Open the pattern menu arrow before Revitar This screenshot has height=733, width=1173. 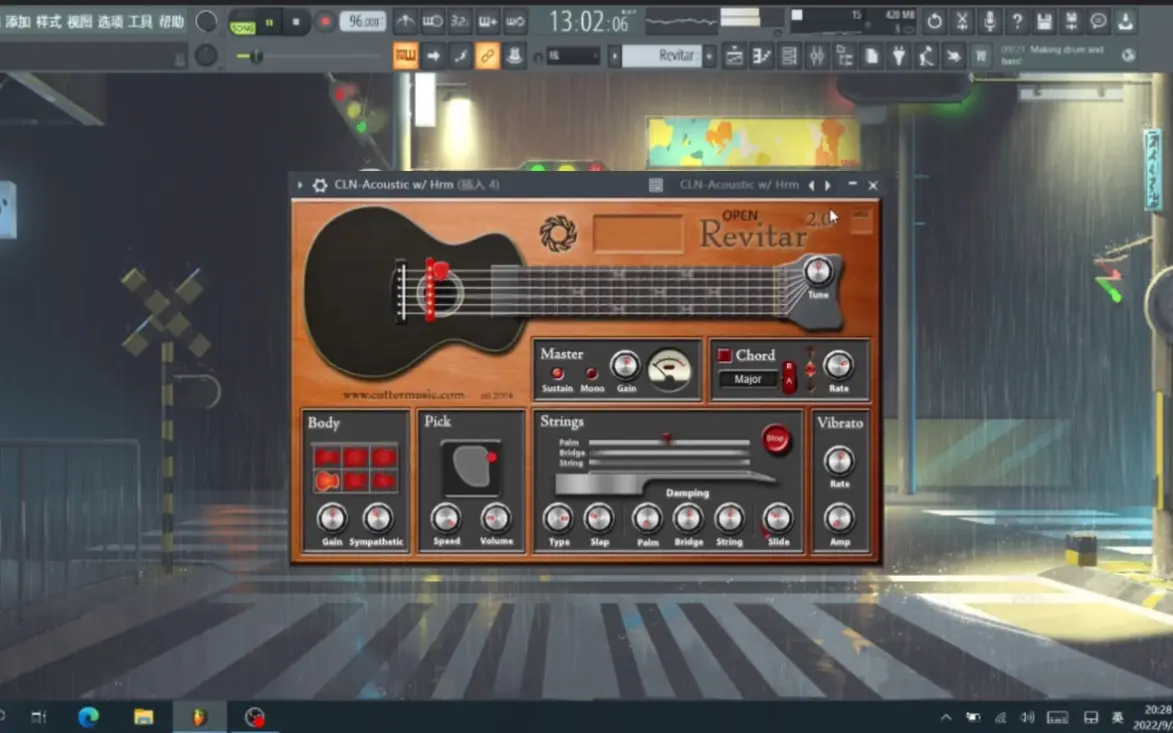[x=614, y=56]
